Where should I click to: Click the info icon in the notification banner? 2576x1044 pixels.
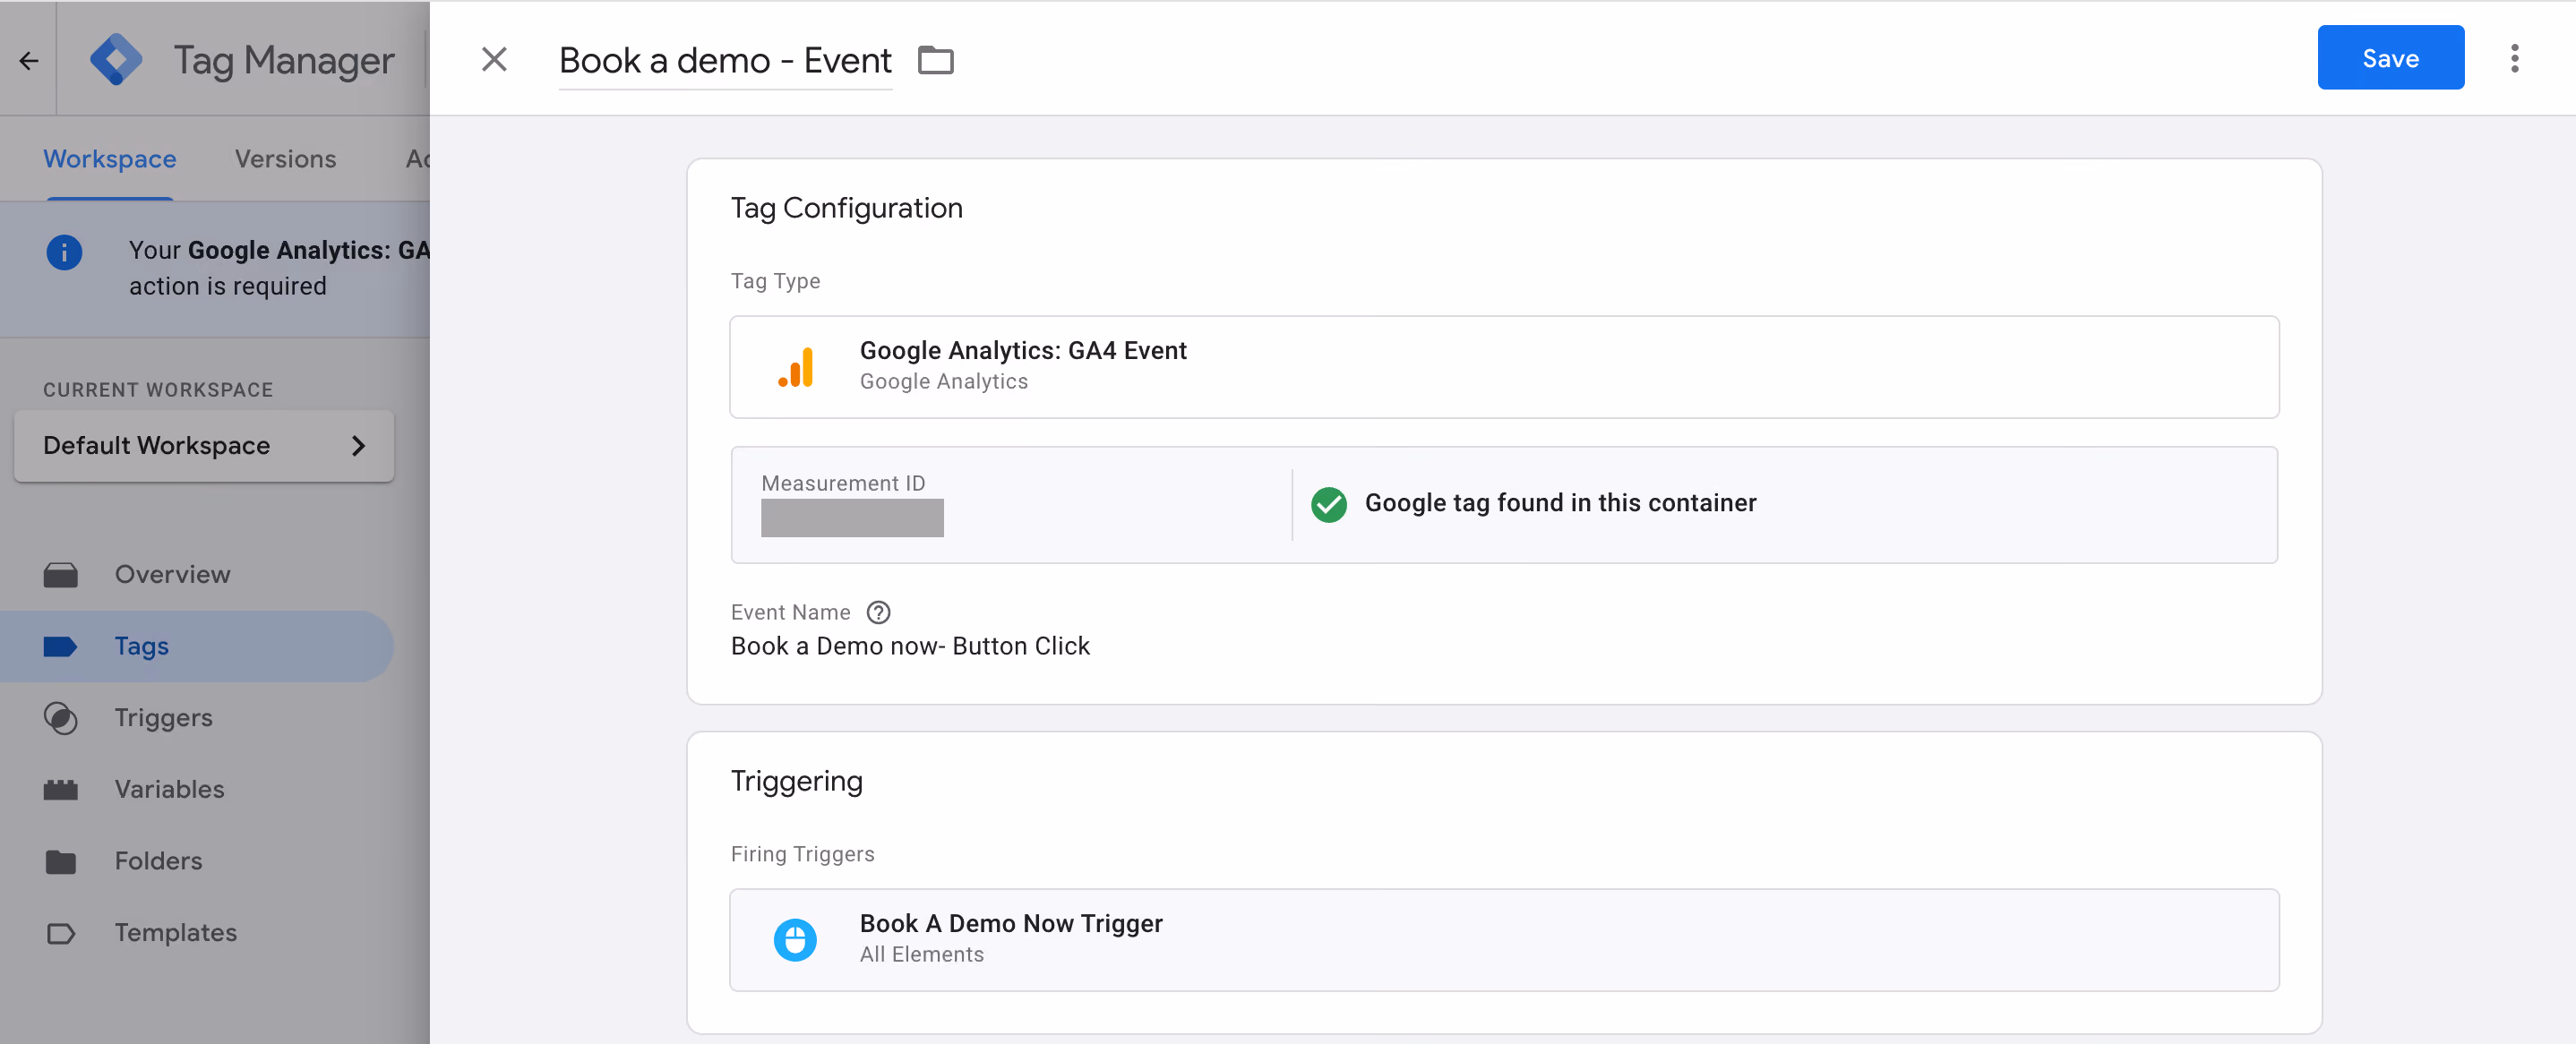(64, 252)
